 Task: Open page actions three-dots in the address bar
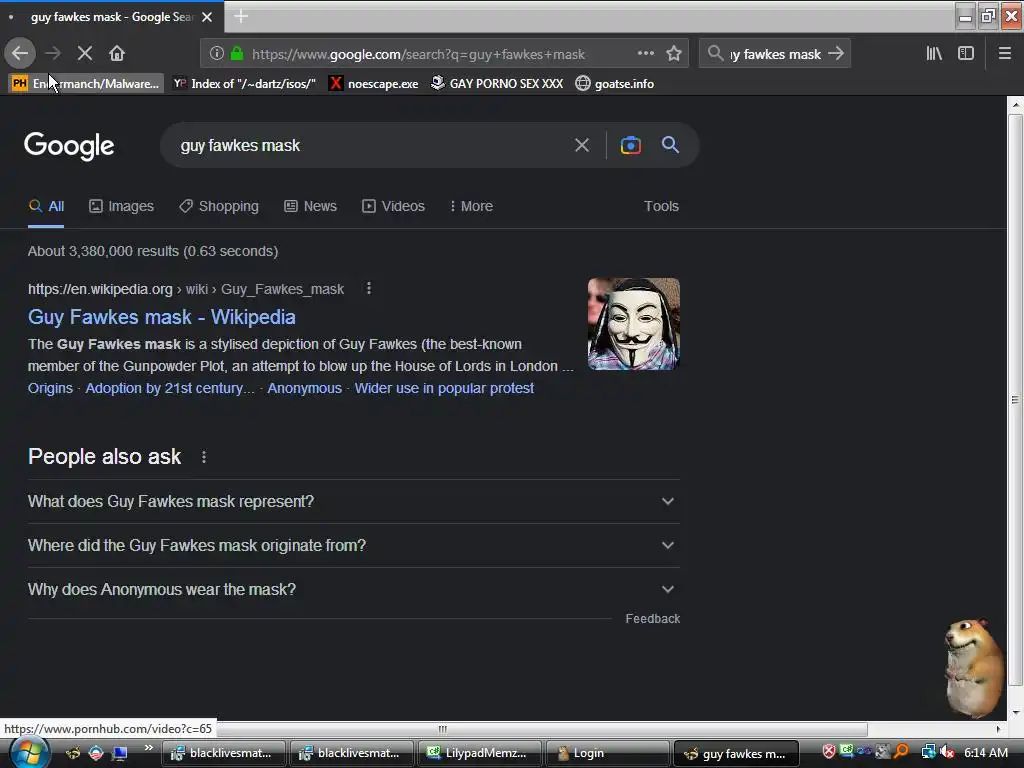(x=646, y=54)
